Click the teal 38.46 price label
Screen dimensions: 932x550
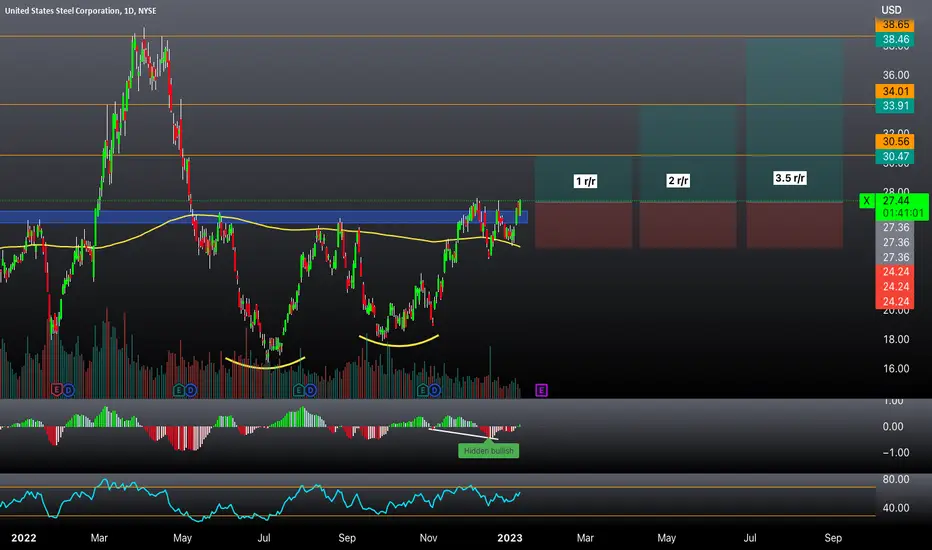point(895,40)
